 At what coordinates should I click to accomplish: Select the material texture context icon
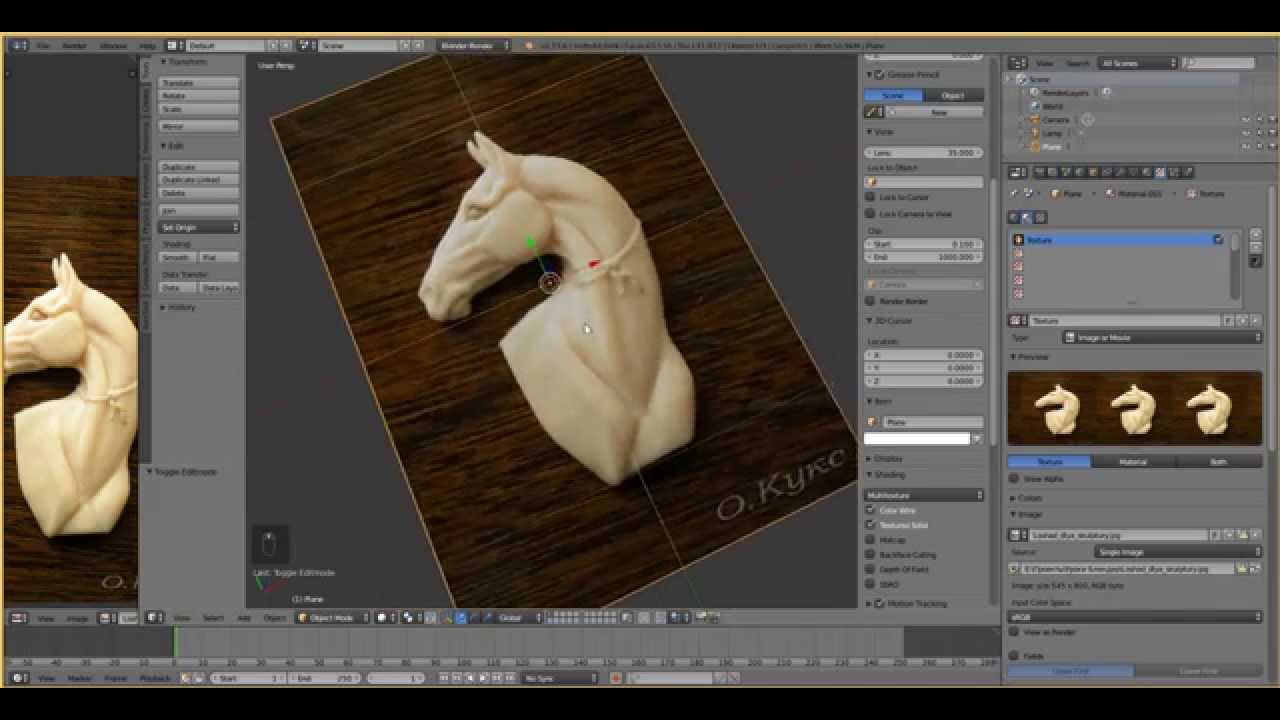coord(1027,217)
